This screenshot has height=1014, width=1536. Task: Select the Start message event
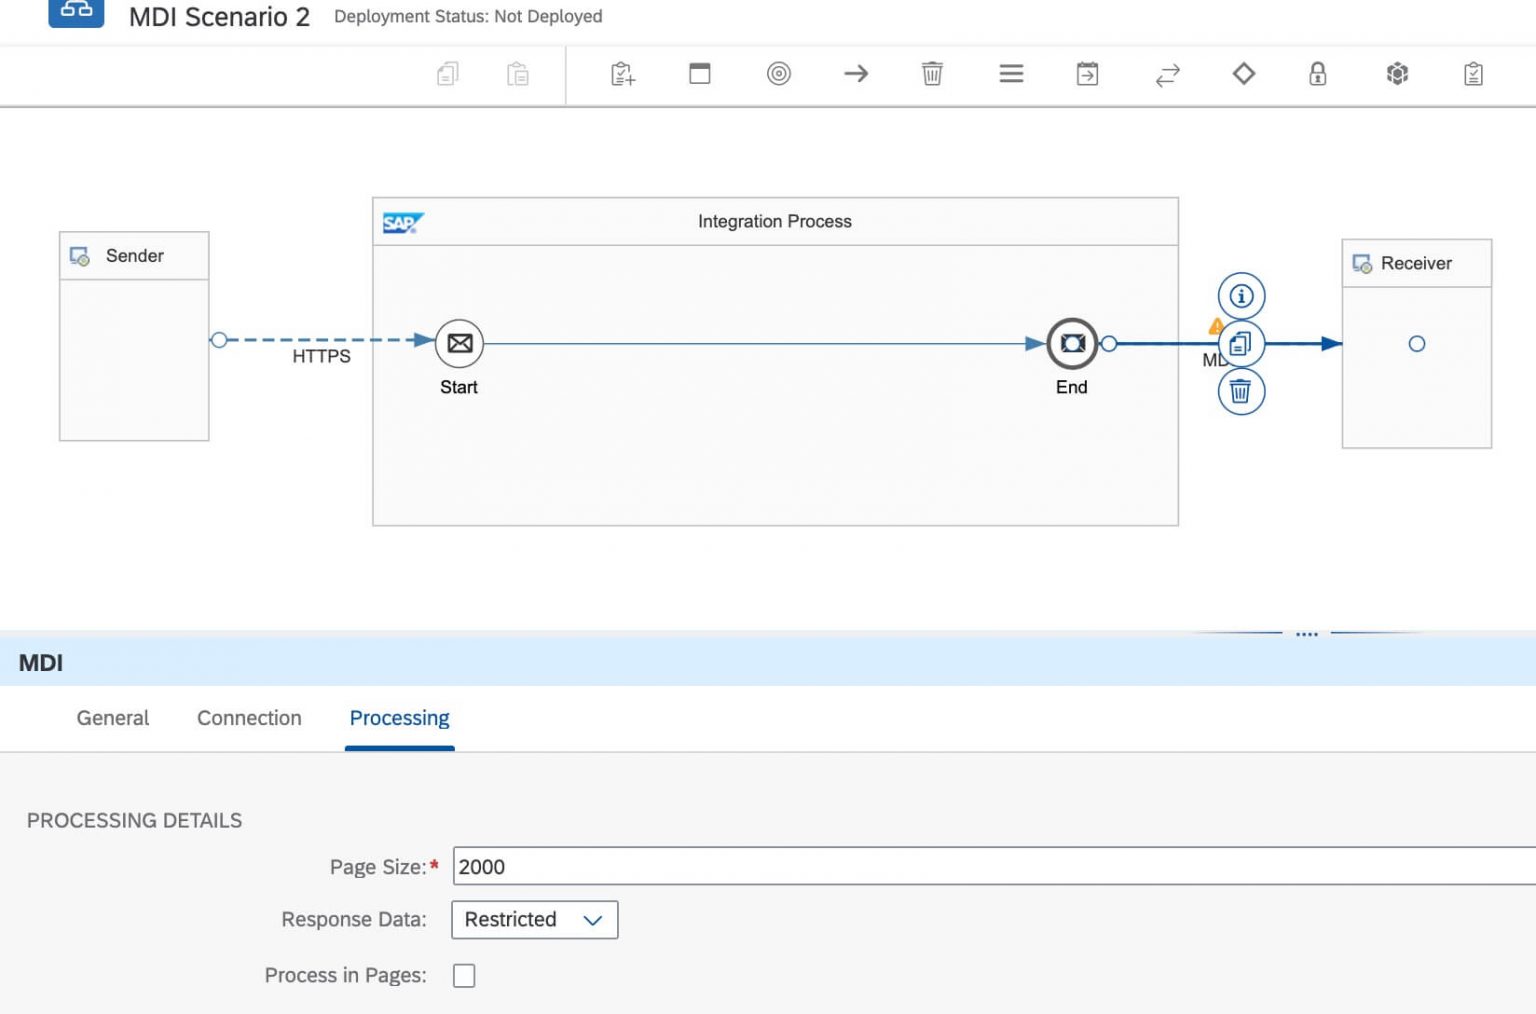(459, 342)
